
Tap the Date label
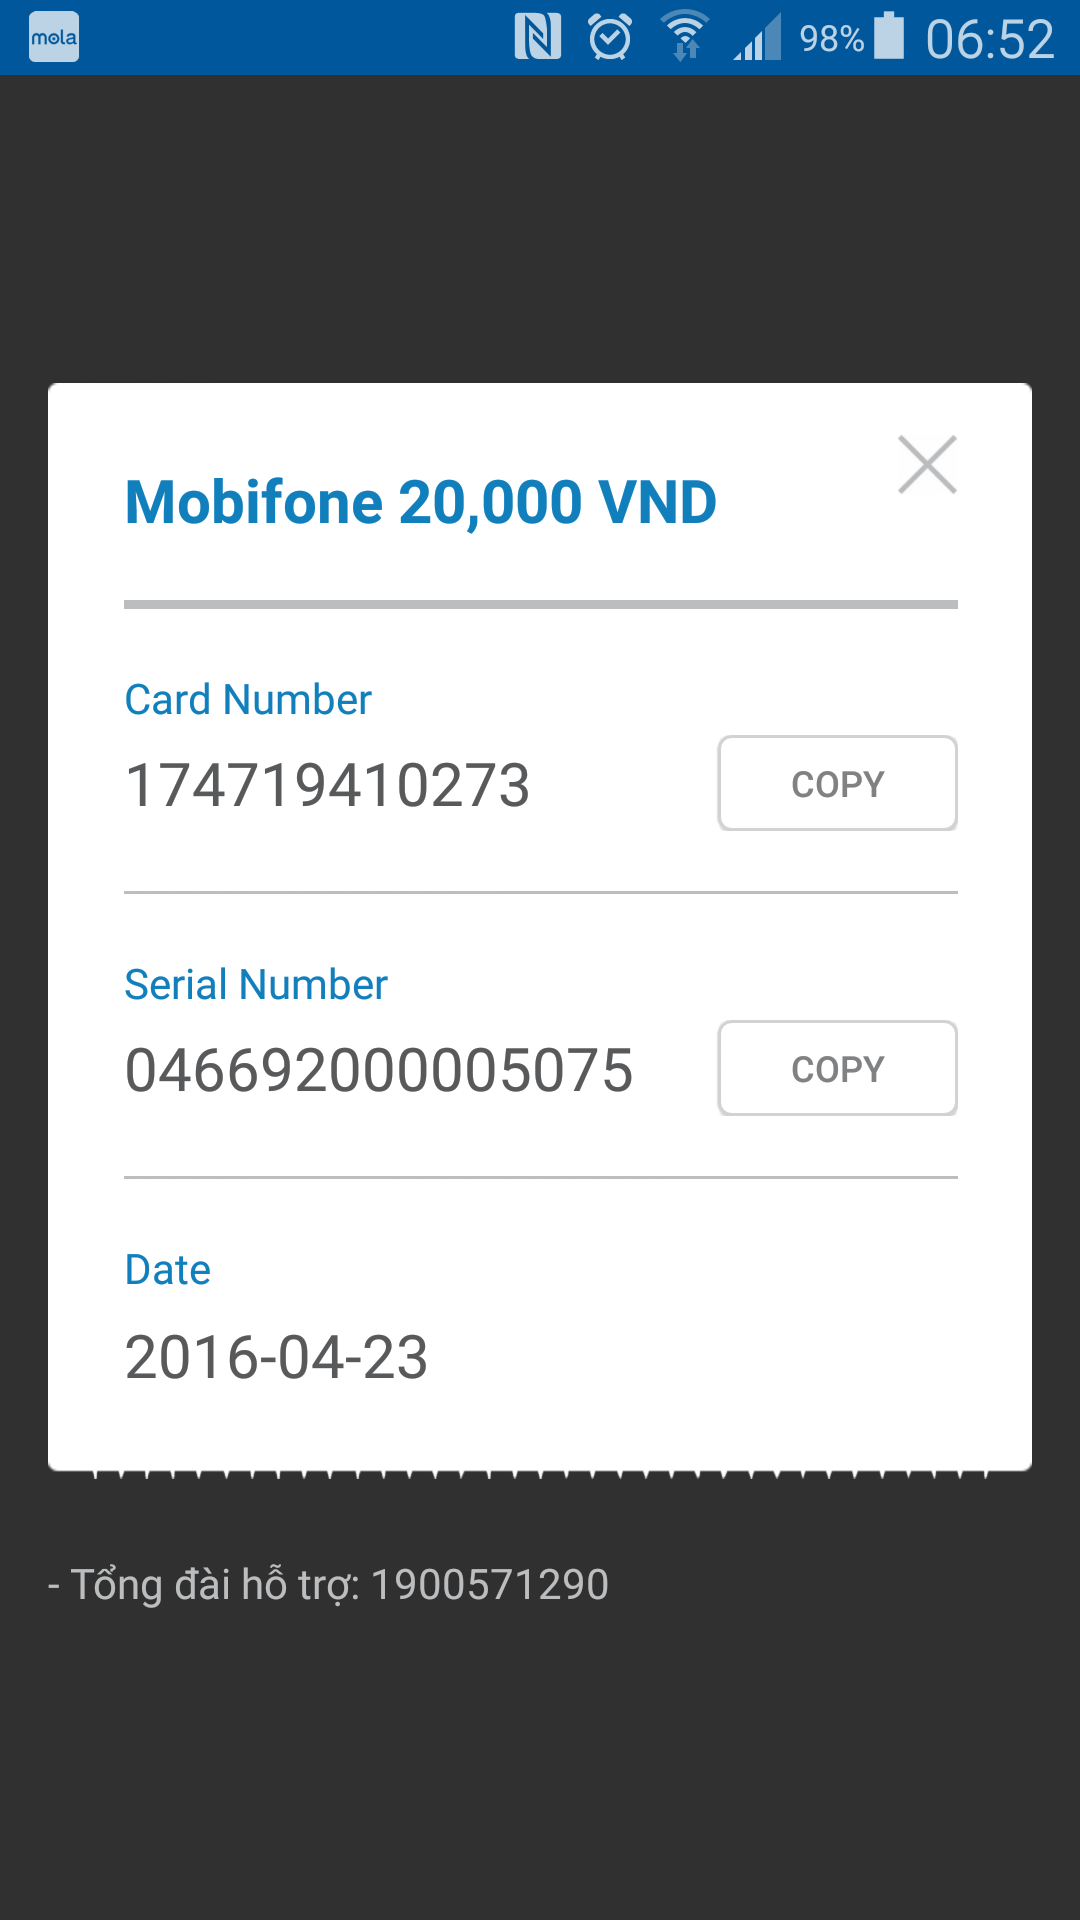[168, 1270]
